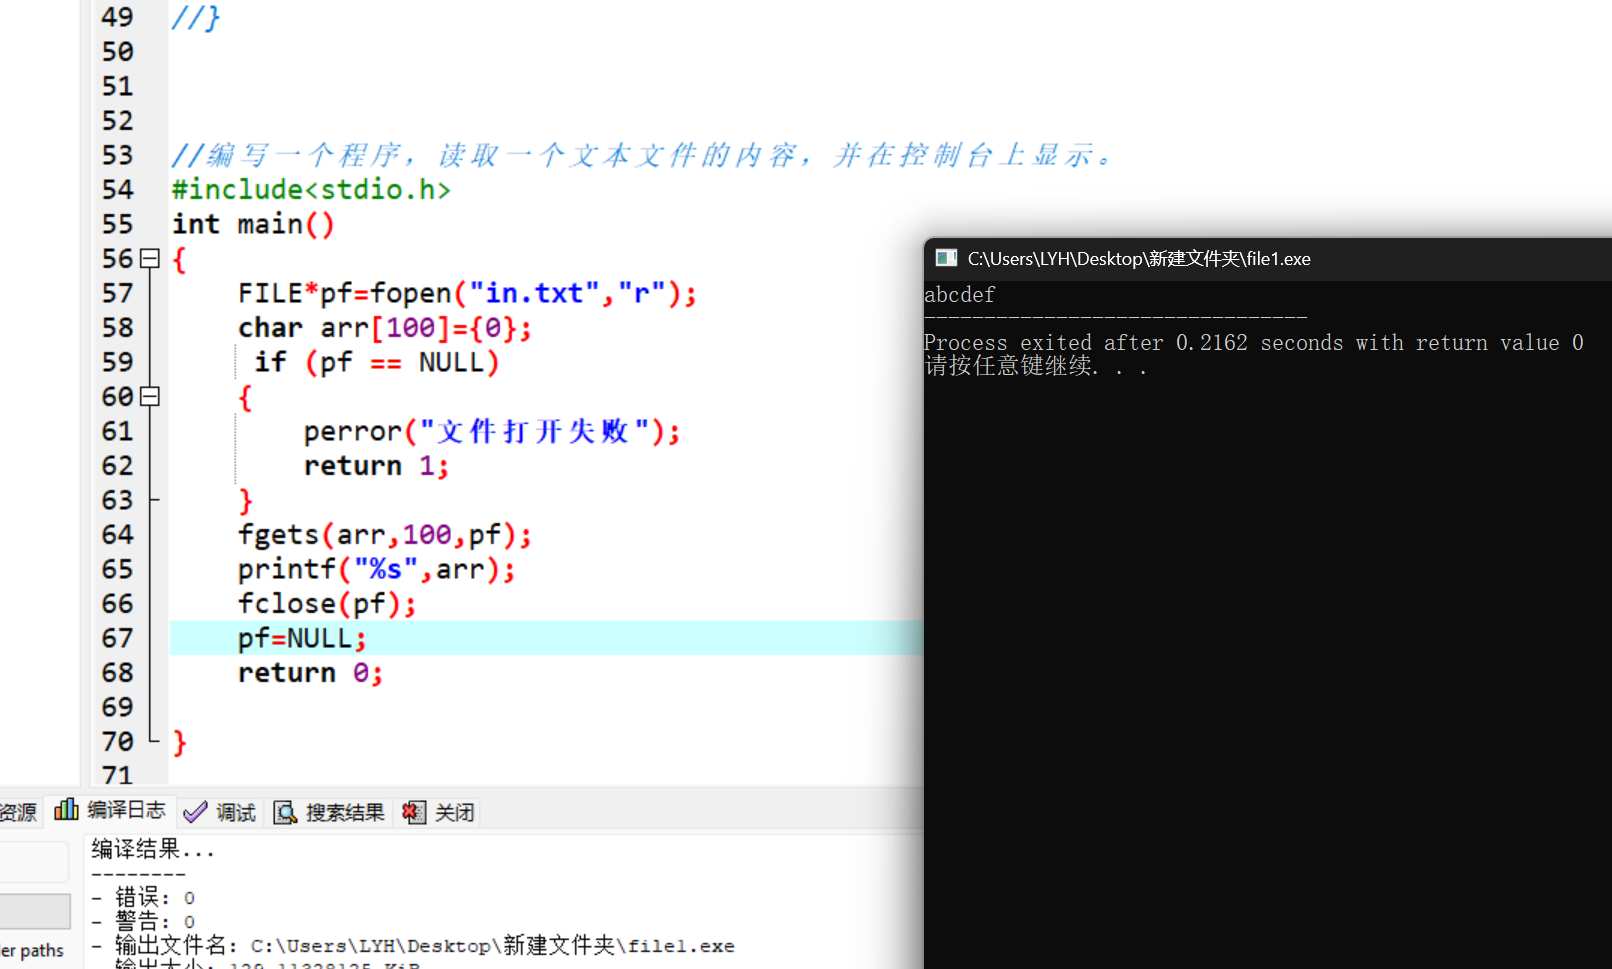Click line number 51 in the gutter
Image resolution: width=1612 pixels, height=969 pixels.
(x=117, y=86)
